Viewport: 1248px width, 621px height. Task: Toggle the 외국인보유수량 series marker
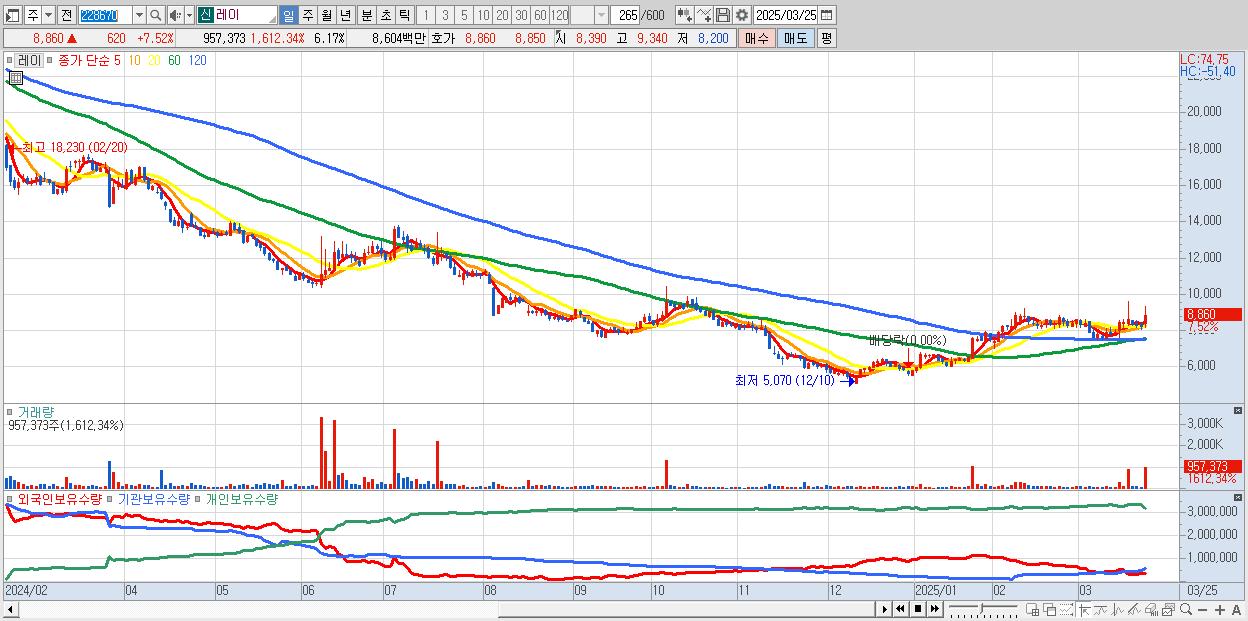(11, 498)
